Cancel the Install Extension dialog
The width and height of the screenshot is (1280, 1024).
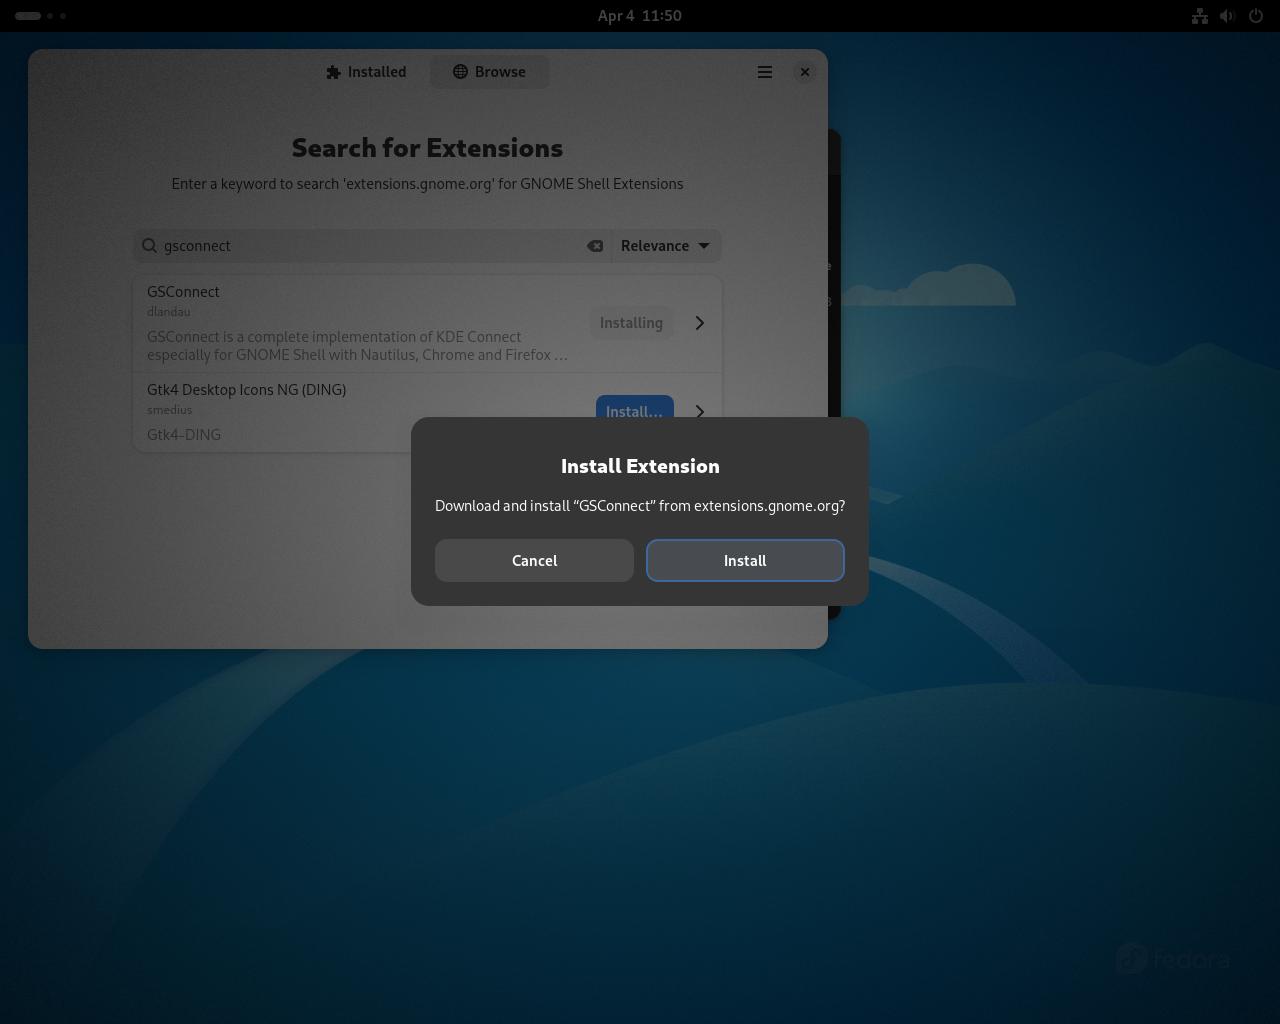point(534,560)
